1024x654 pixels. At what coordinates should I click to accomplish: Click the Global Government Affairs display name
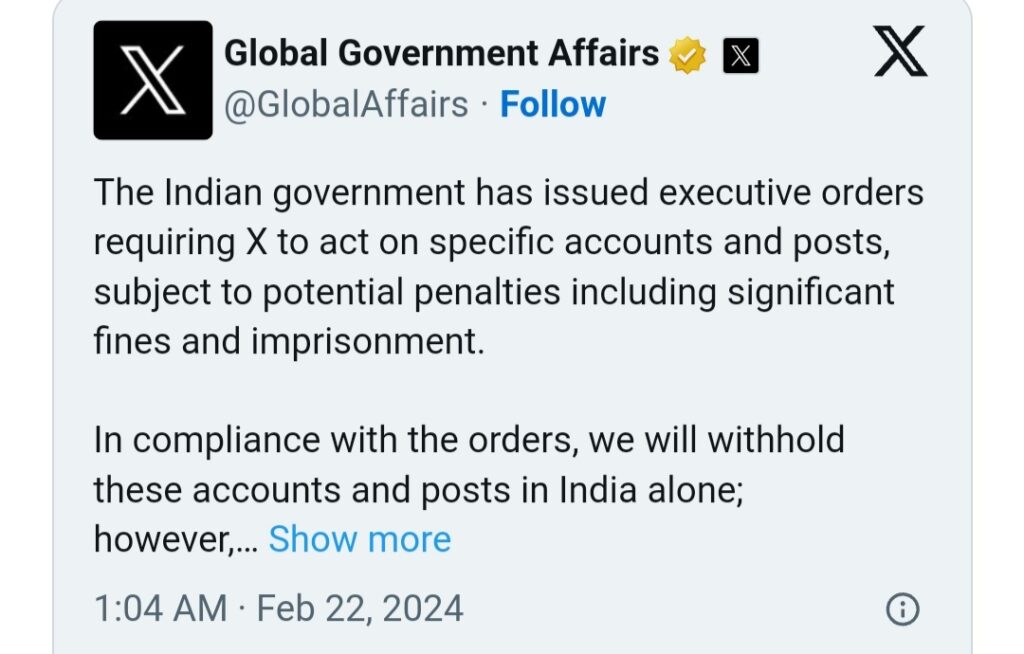pyautogui.click(x=441, y=54)
